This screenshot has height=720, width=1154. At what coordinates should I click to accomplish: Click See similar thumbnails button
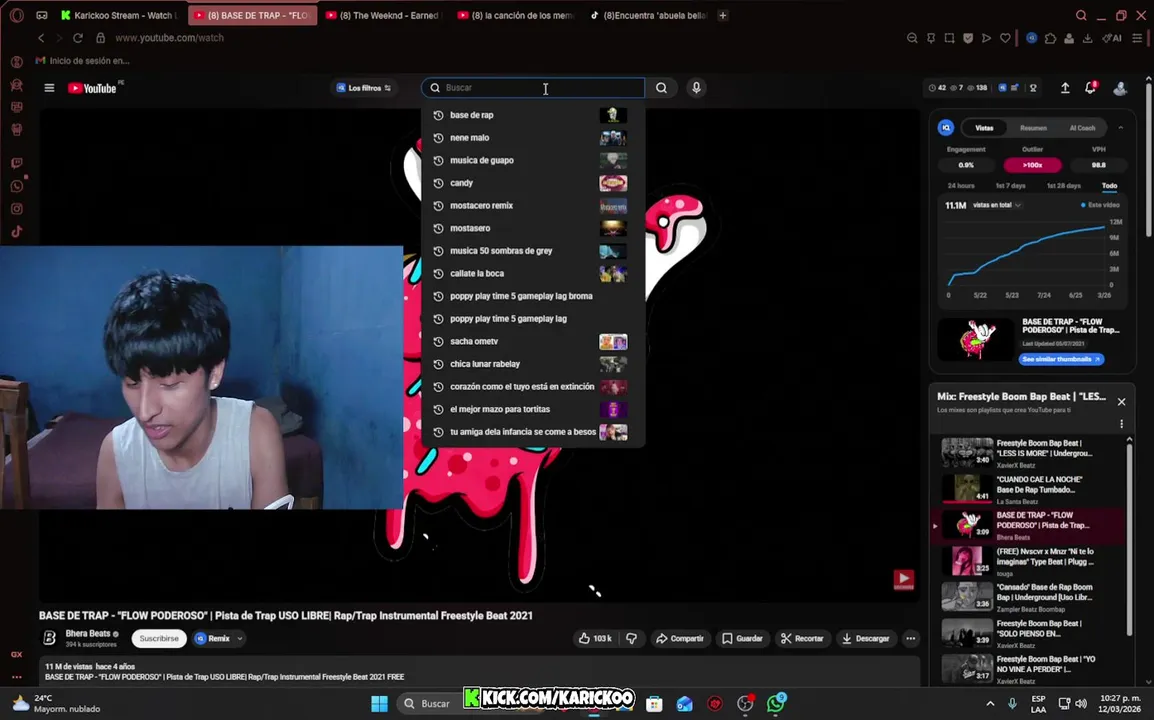click(1061, 359)
